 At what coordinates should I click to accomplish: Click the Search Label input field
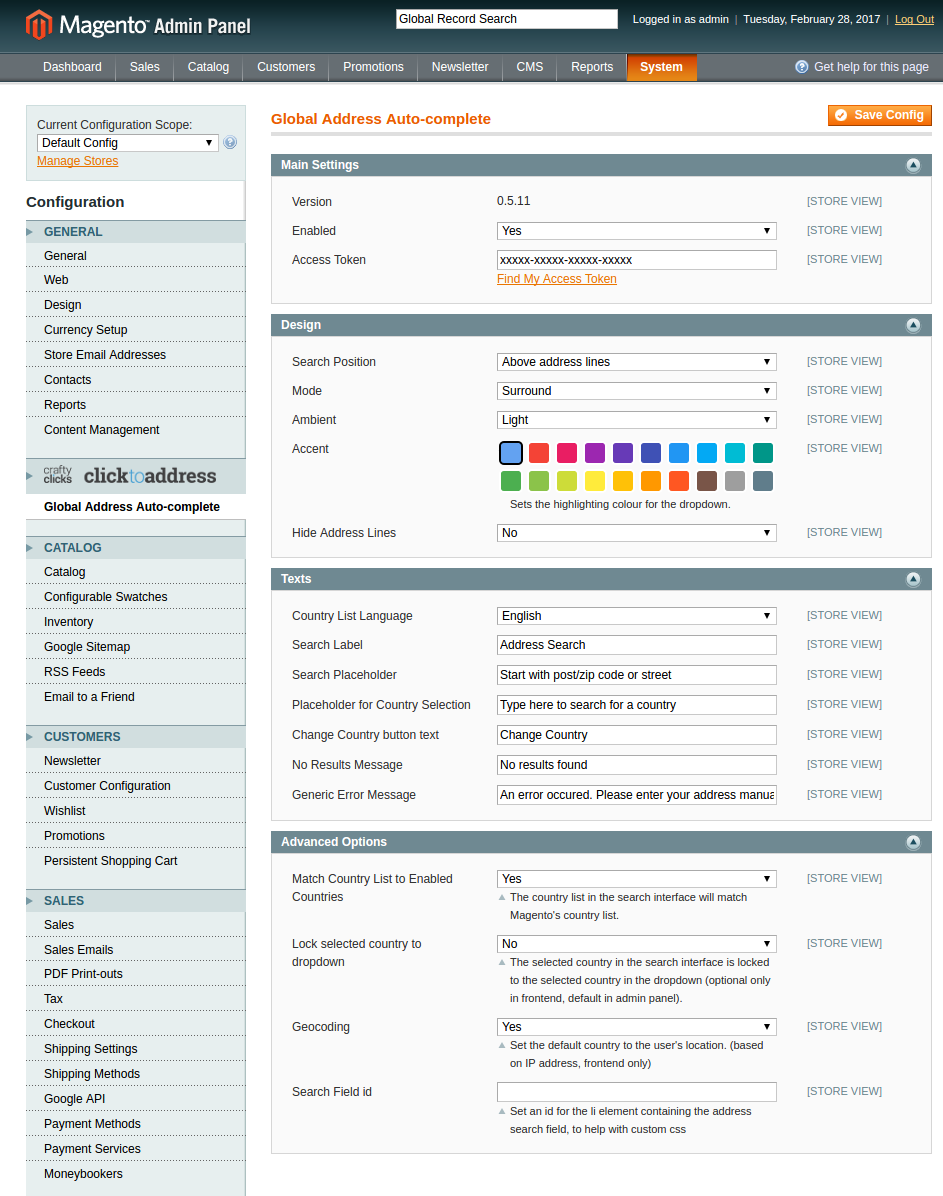coord(636,645)
